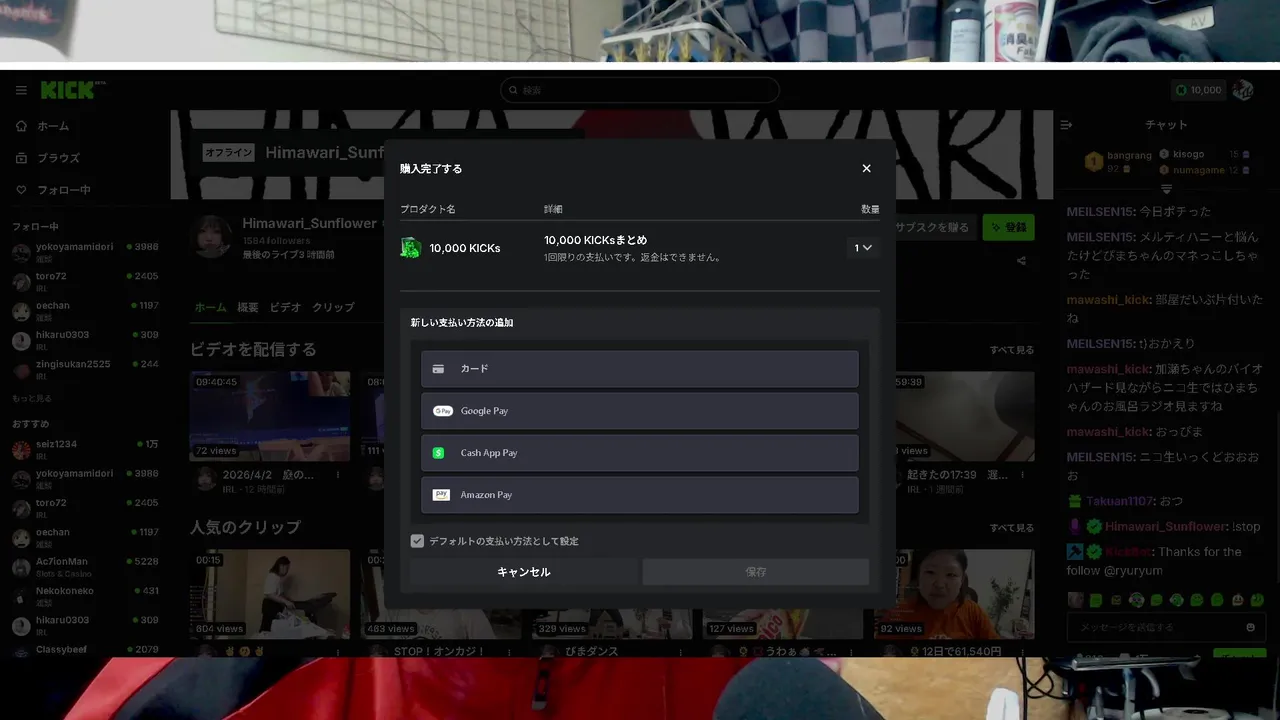Screen dimensions: 1280x720
Task: Go to ホーム in the sidebar
Action: tap(53, 126)
